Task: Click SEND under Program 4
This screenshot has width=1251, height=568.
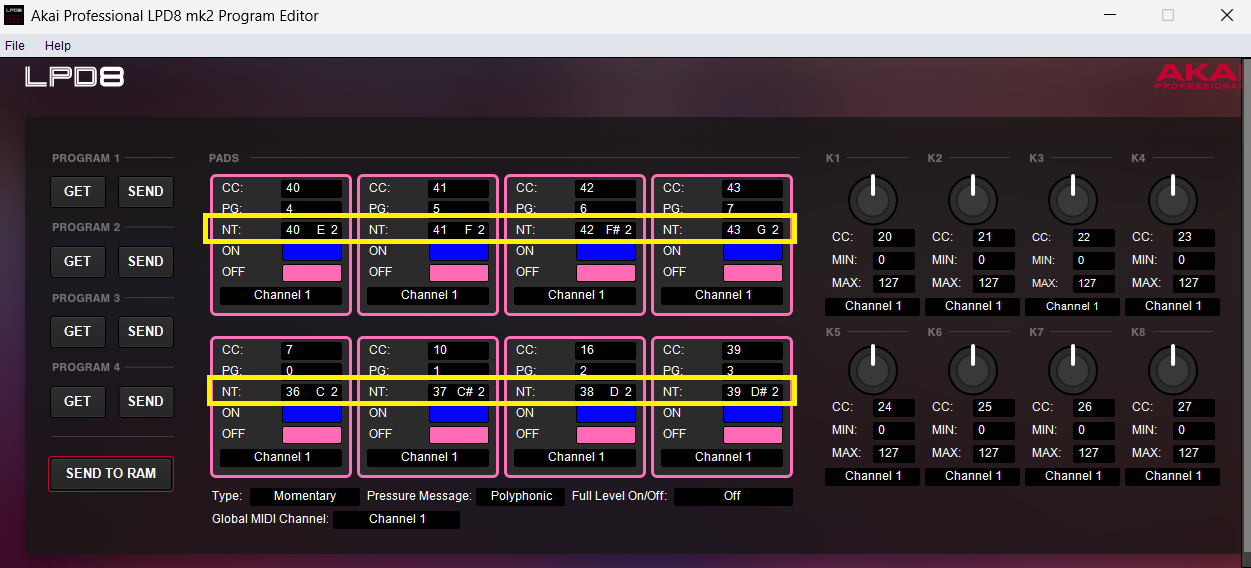Action: (x=146, y=401)
